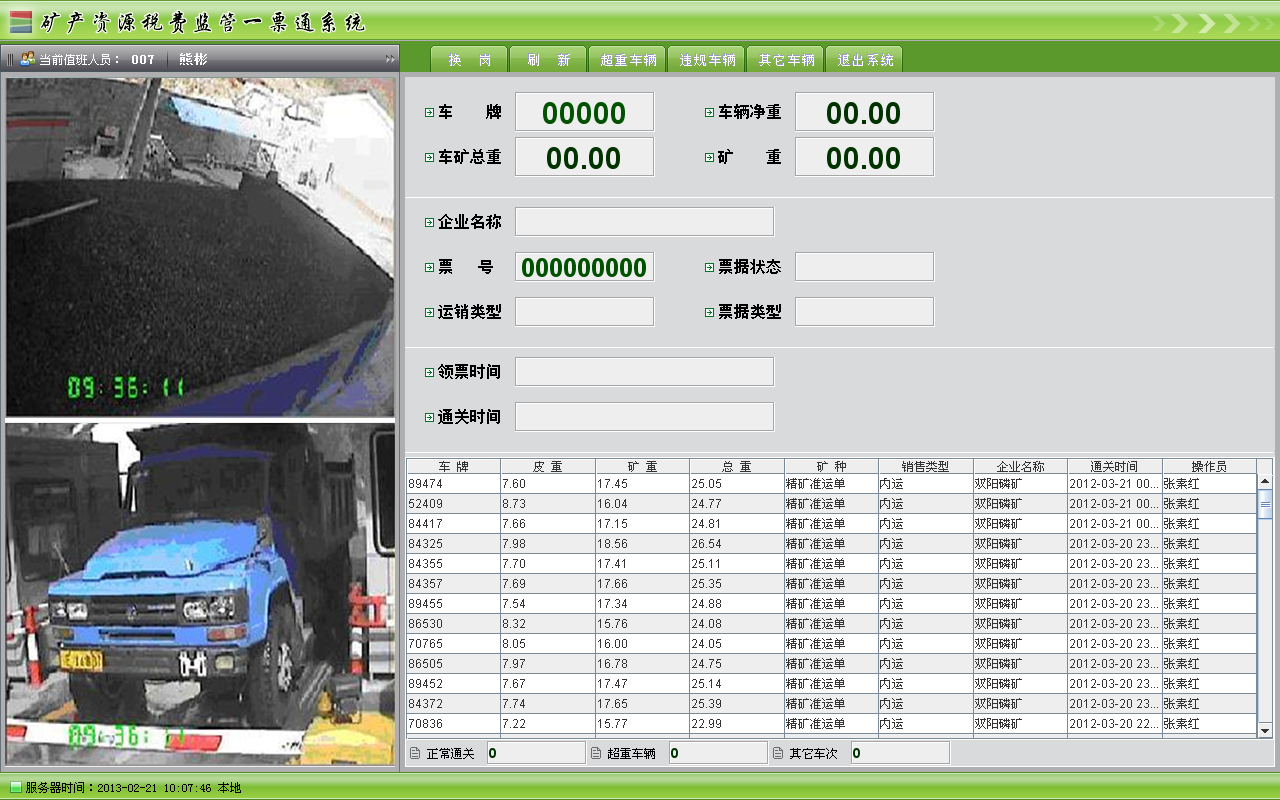Click the document icon next to 超重车辆 counter
Screen dimensions: 1280x800
point(596,754)
